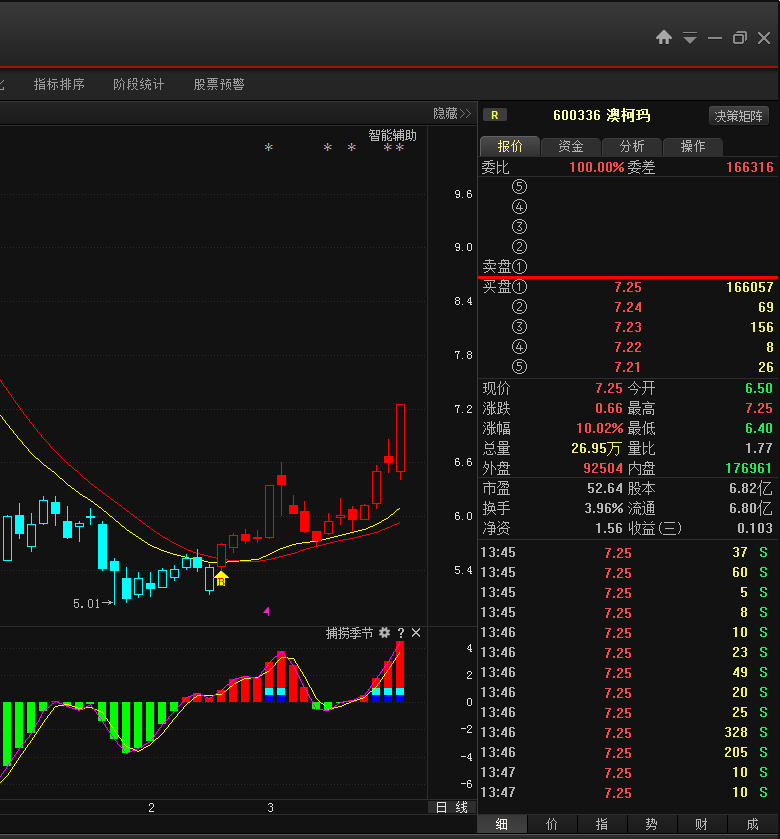Open the window menu arrow icon

pos(690,38)
